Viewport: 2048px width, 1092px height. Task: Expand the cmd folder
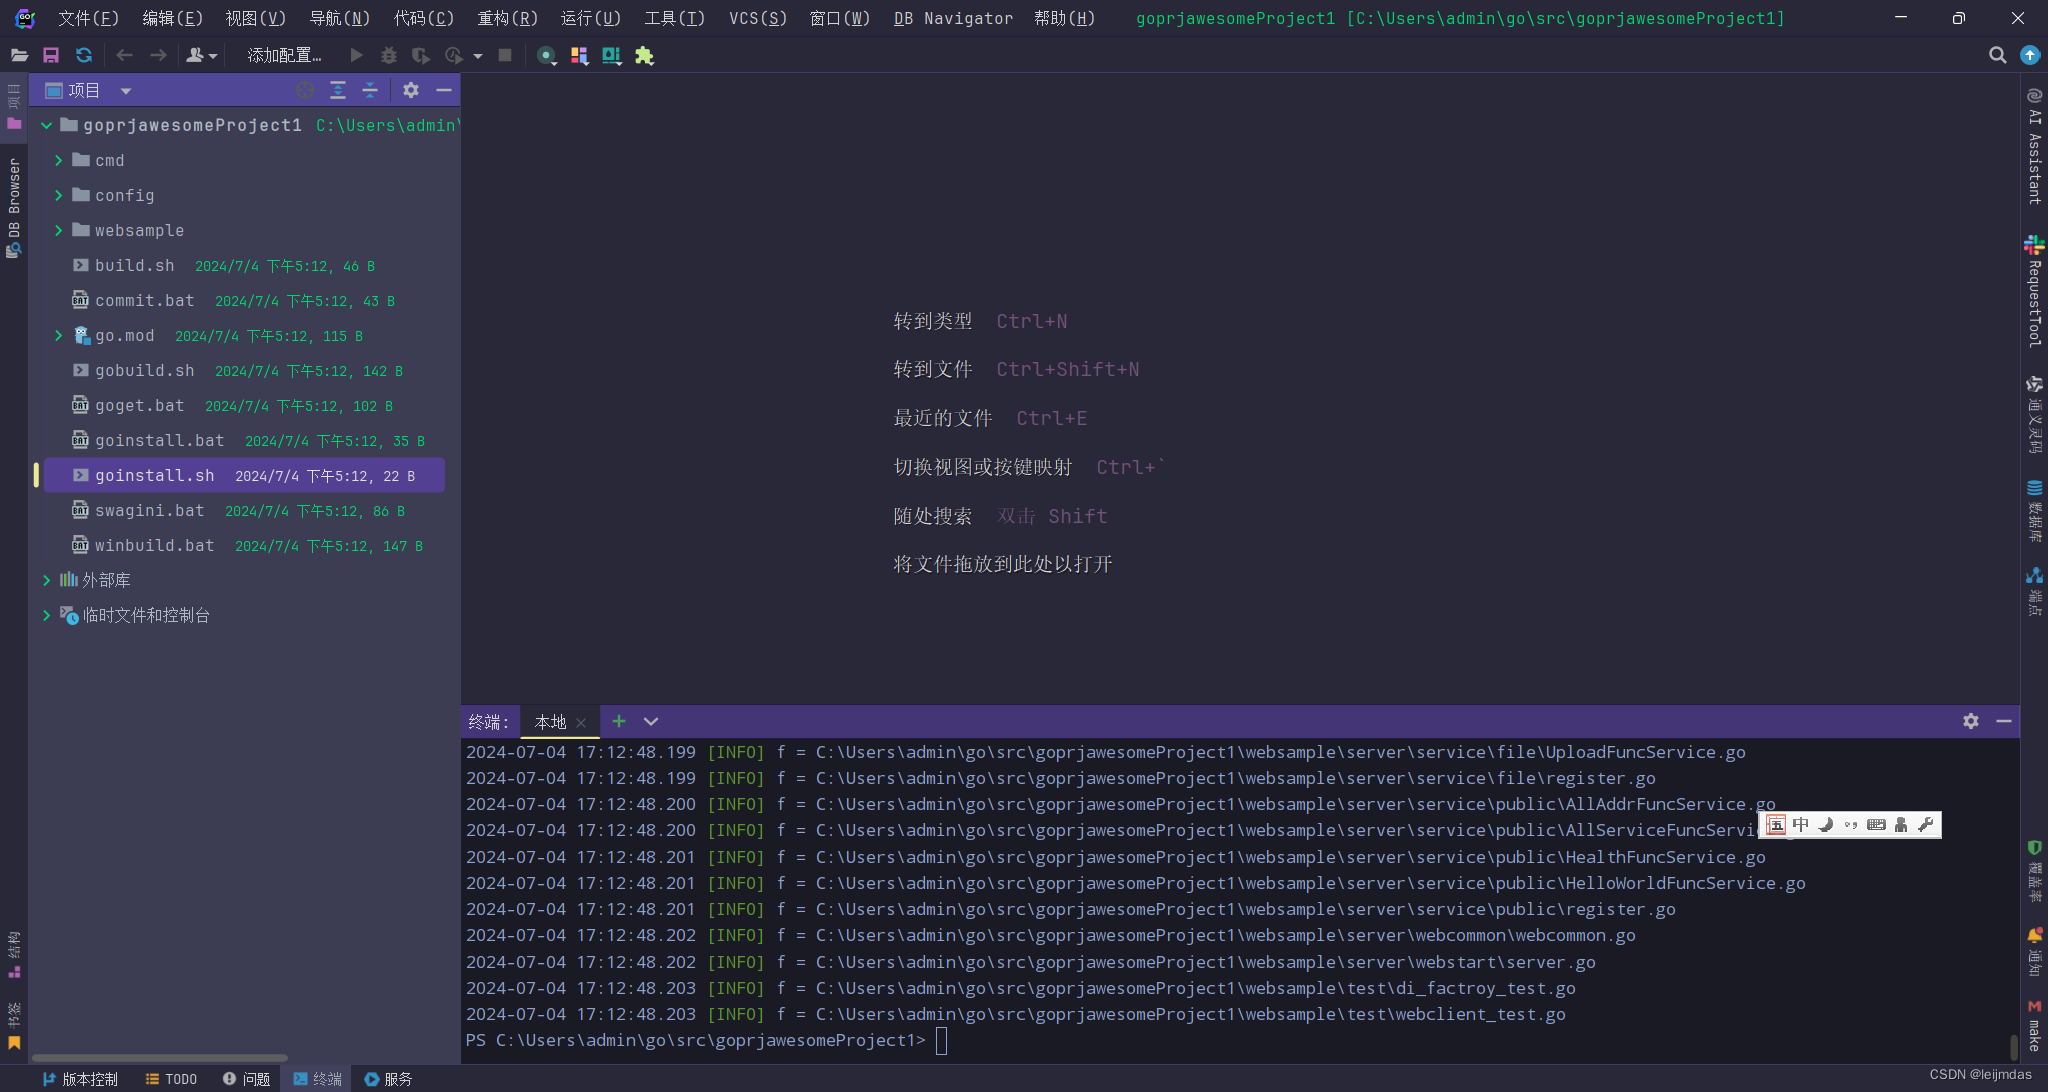click(58, 161)
